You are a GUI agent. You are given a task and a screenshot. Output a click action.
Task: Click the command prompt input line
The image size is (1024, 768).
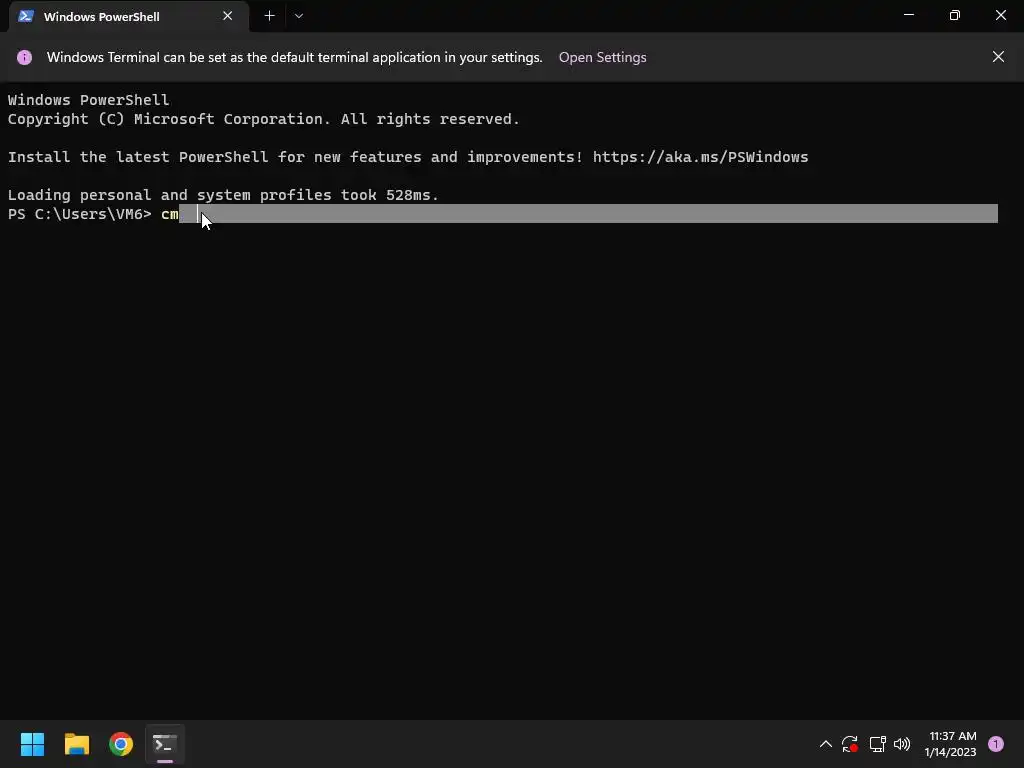502,214
